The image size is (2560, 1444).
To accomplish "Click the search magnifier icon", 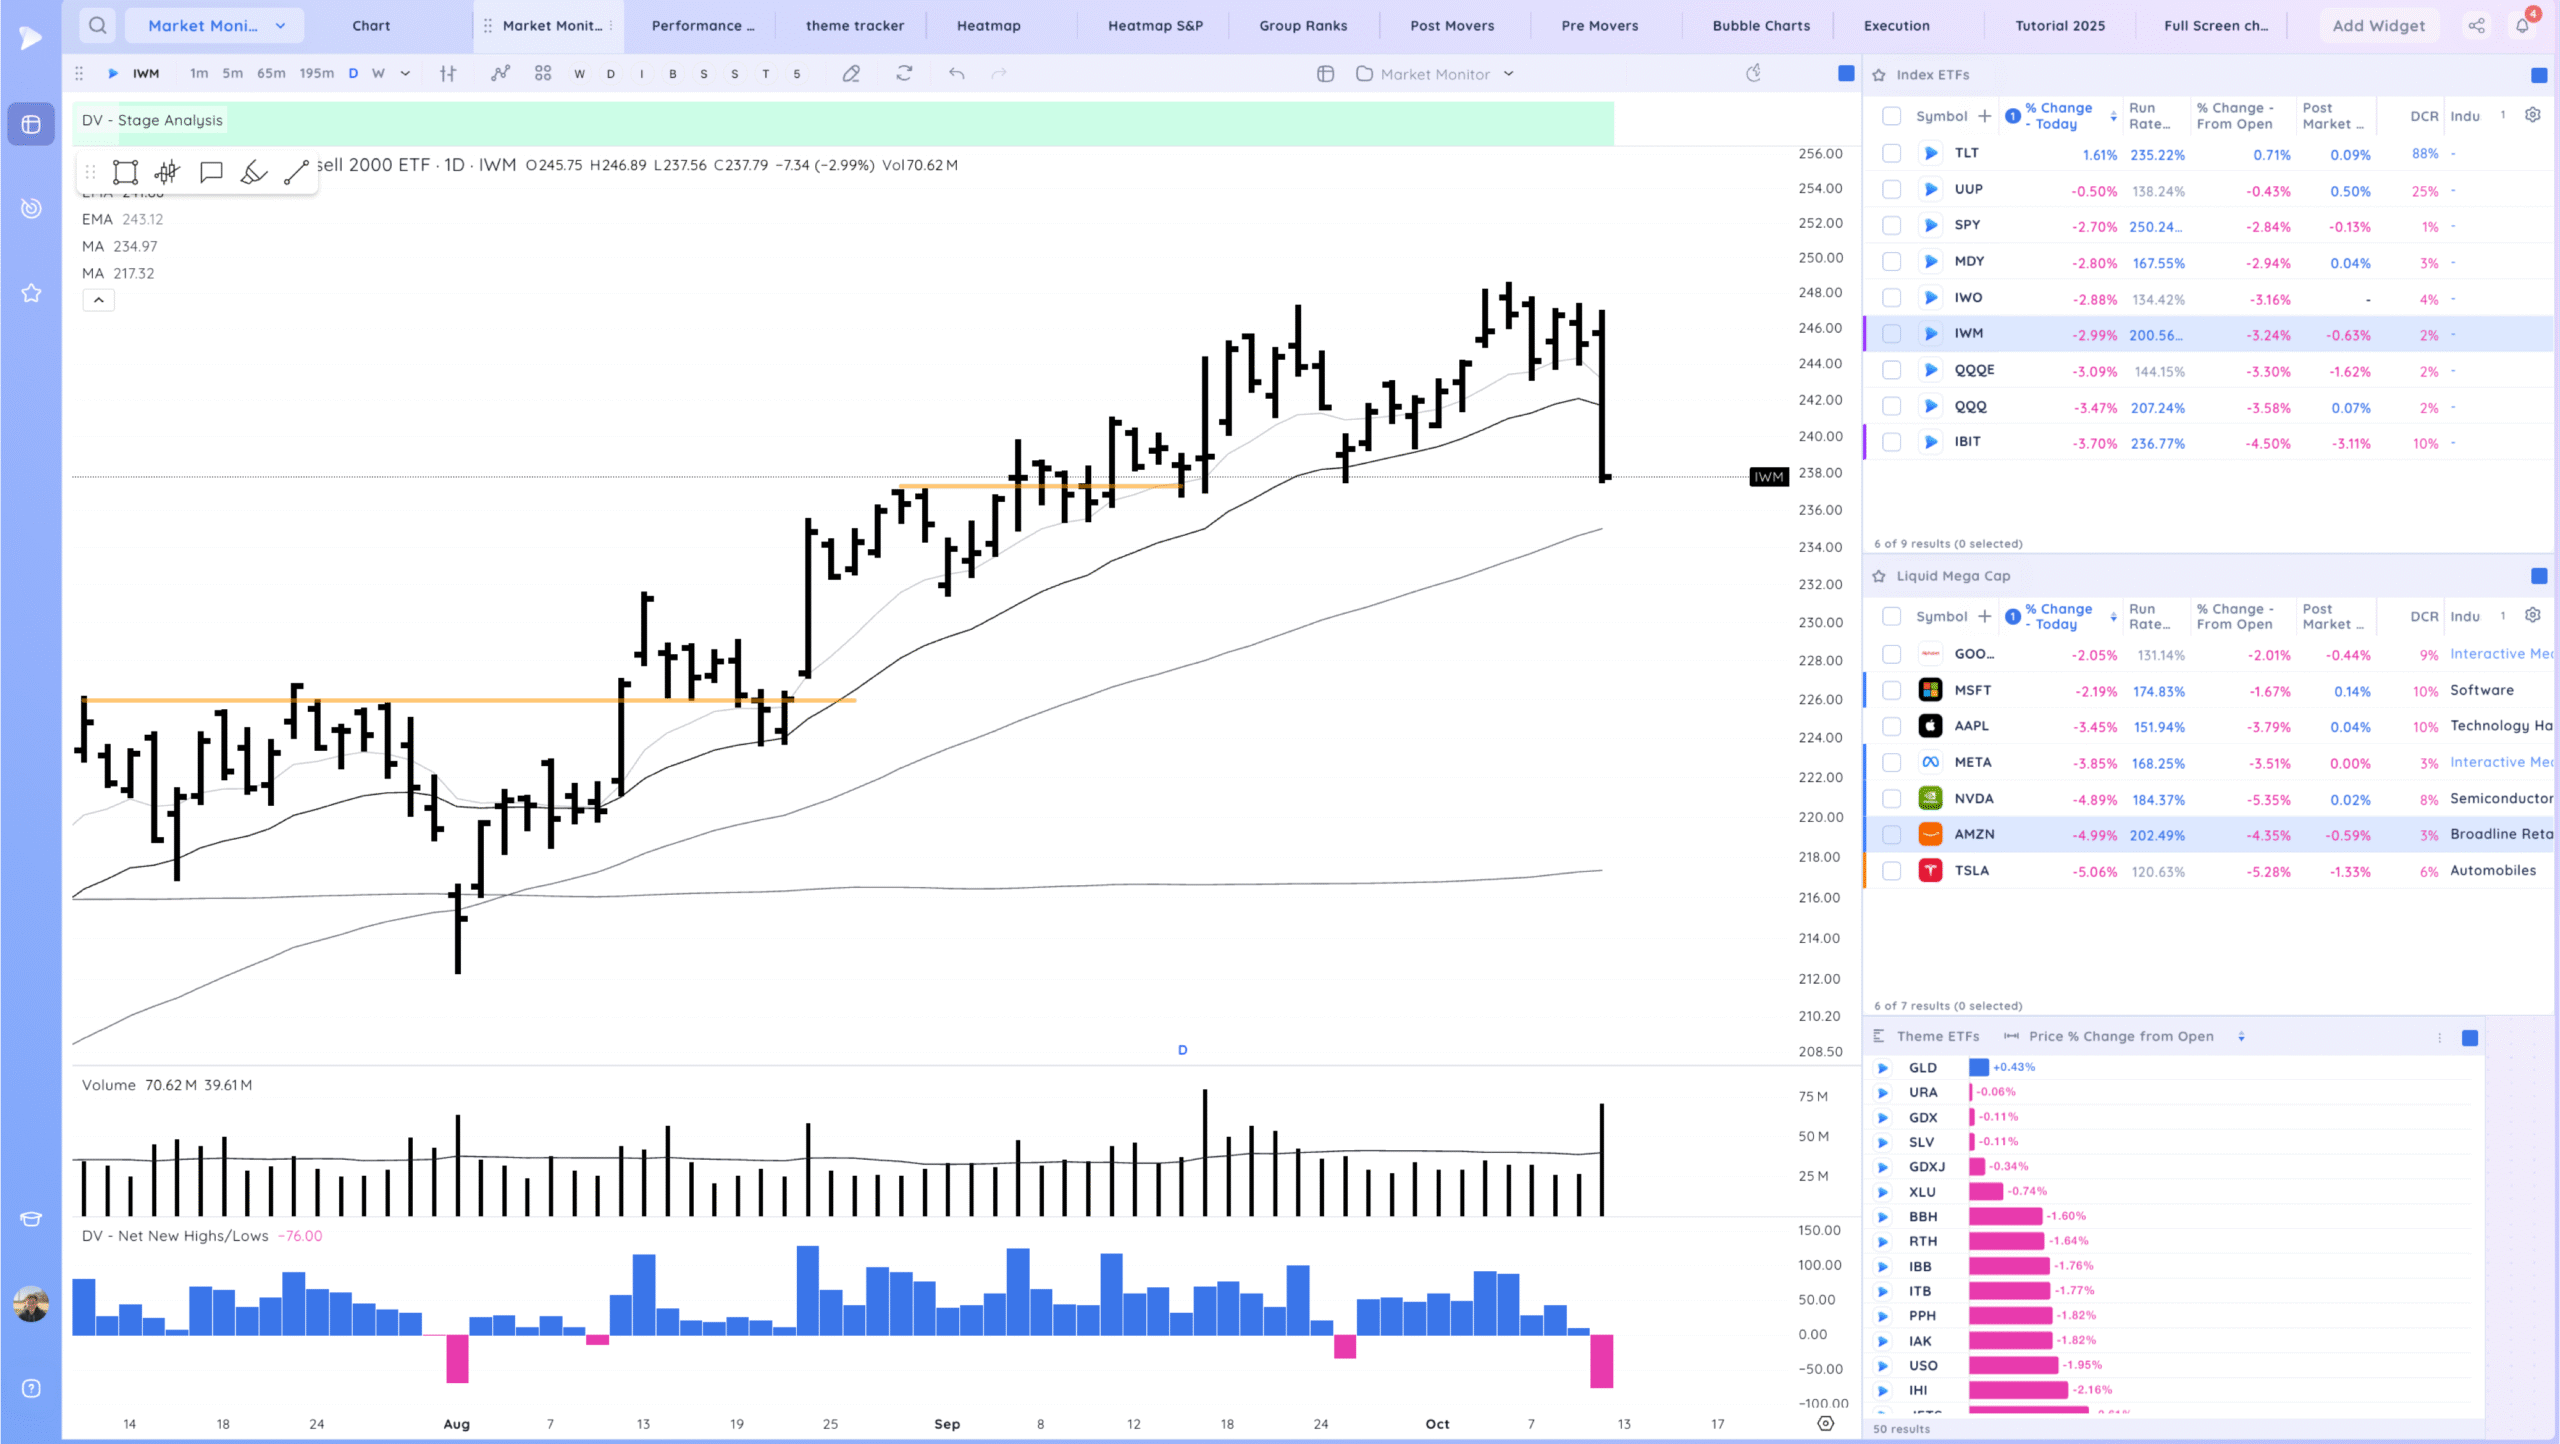I will click(x=97, y=26).
